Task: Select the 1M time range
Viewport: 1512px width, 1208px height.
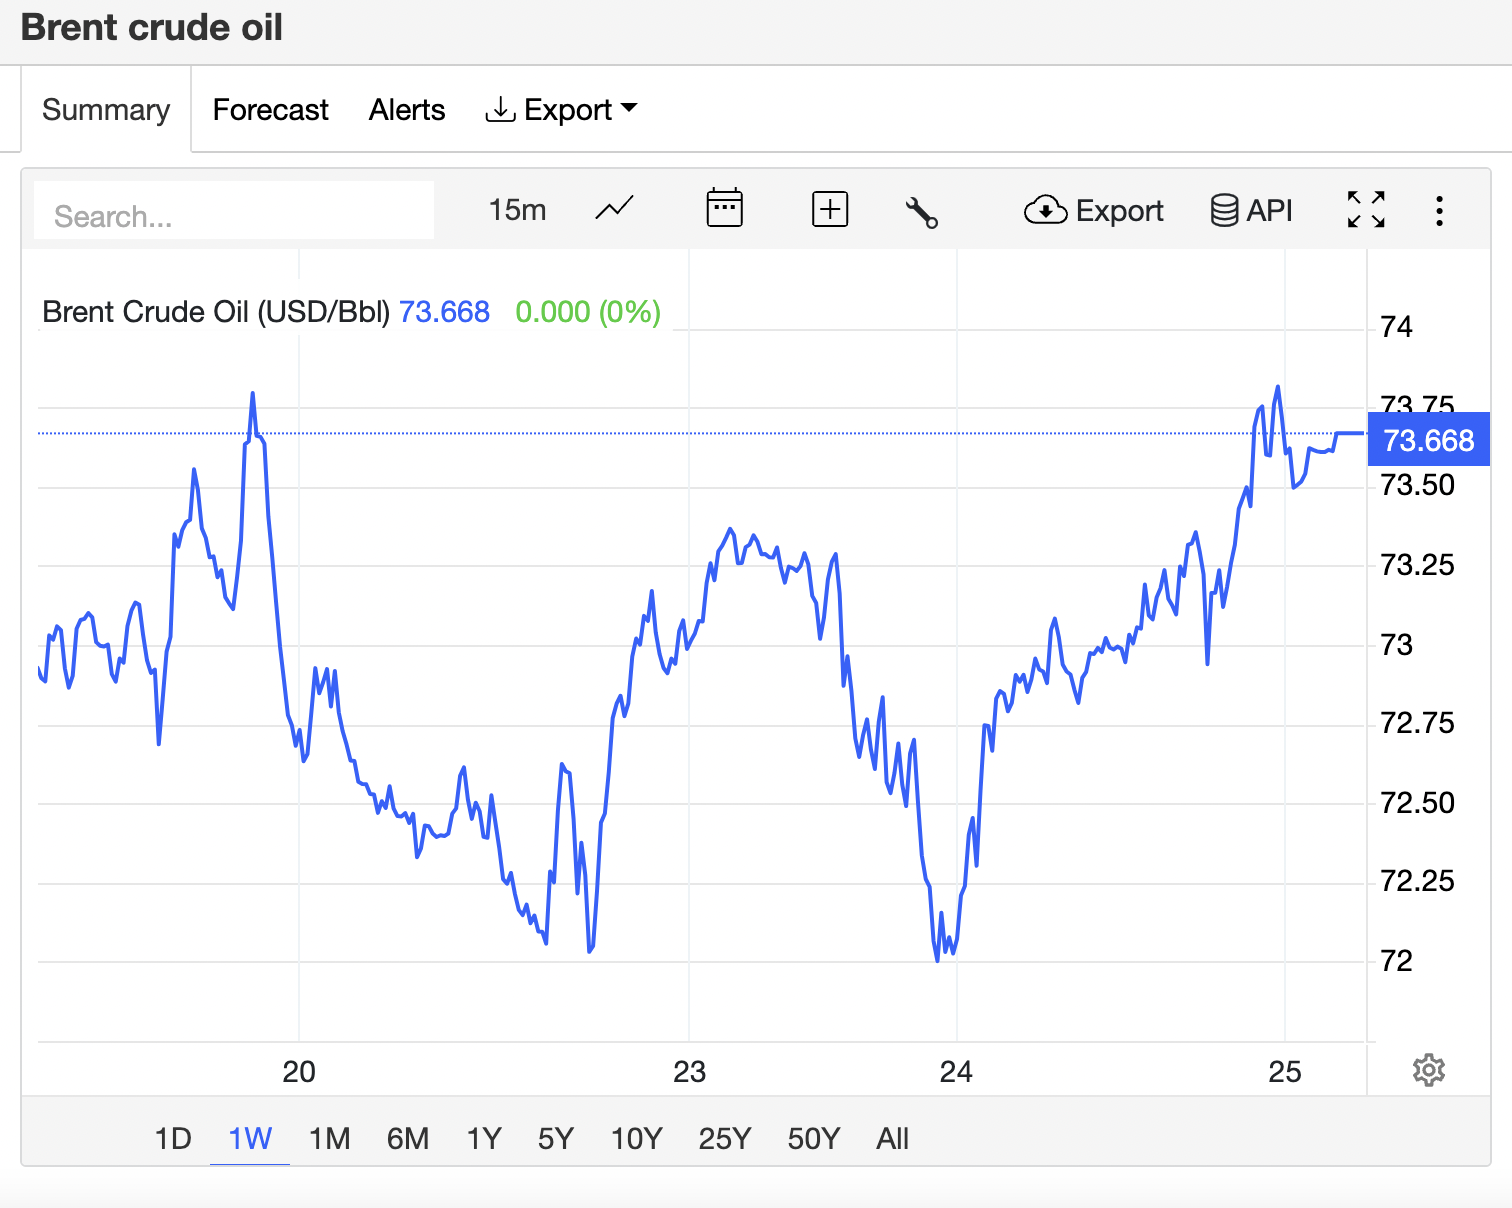Action: click(330, 1139)
